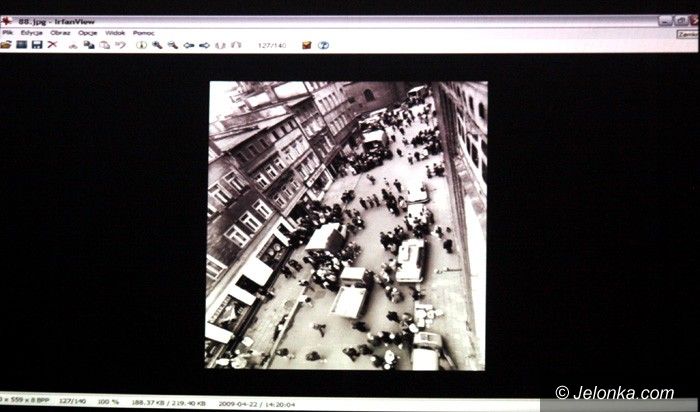Screen dimensions: 700x412
Task: Click the displayed black-and-white street photo
Action: tap(346, 225)
